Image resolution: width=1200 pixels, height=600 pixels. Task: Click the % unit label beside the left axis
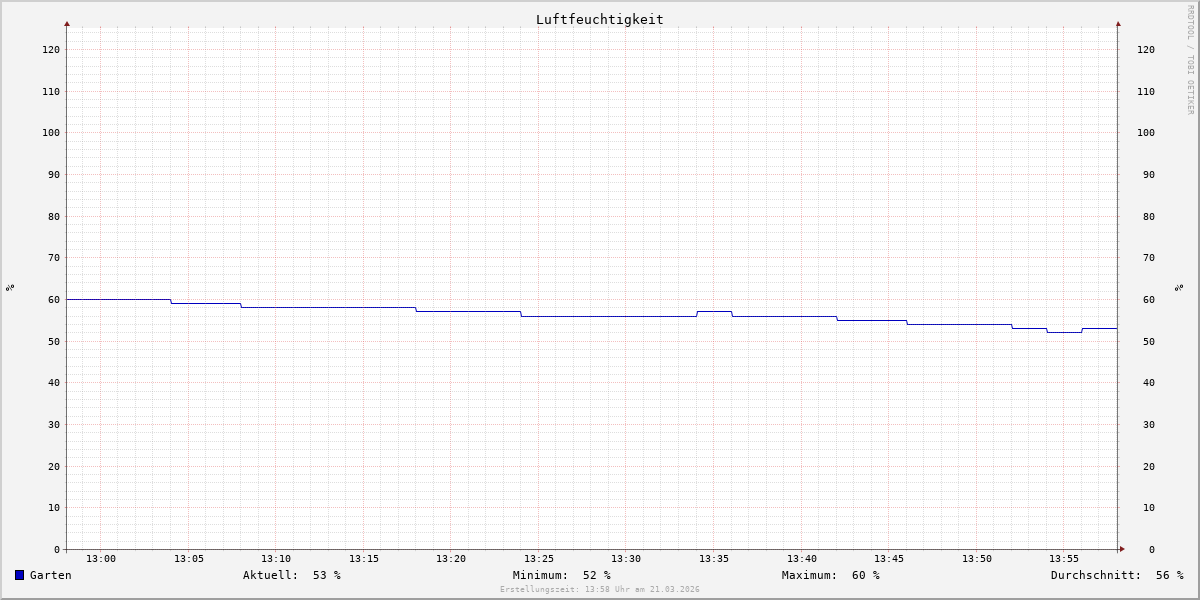[x=10, y=287]
